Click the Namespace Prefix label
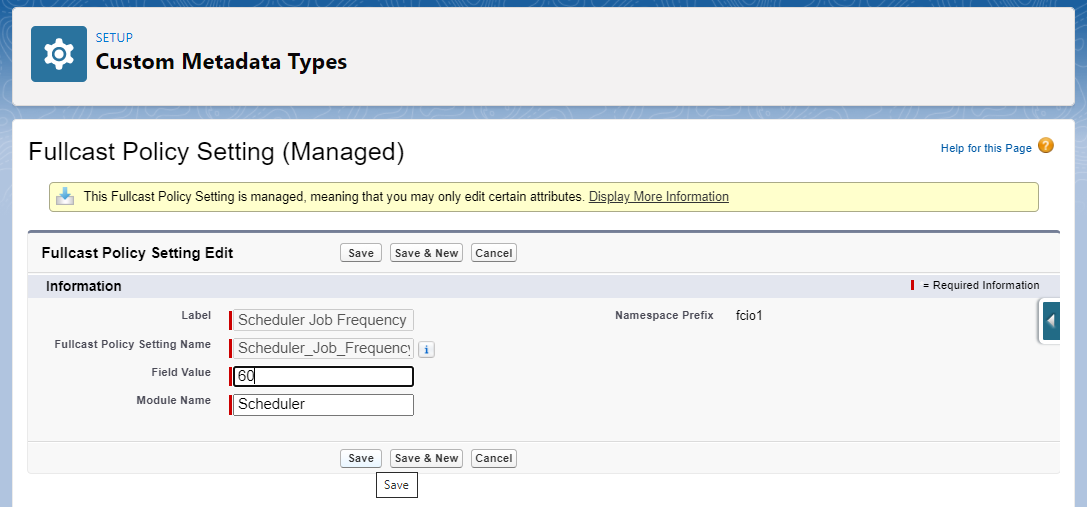The image size is (1087, 507). click(x=664, y=316)
